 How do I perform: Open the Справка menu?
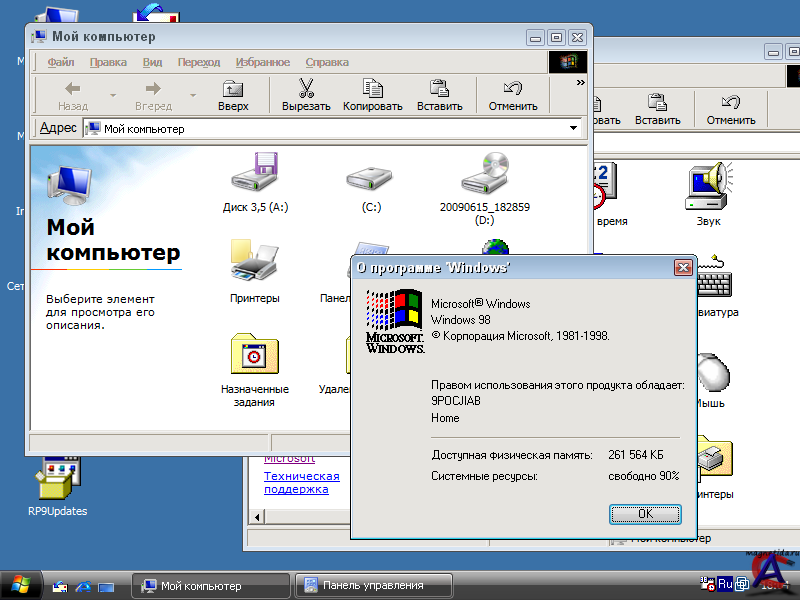(x=327, y=62)
